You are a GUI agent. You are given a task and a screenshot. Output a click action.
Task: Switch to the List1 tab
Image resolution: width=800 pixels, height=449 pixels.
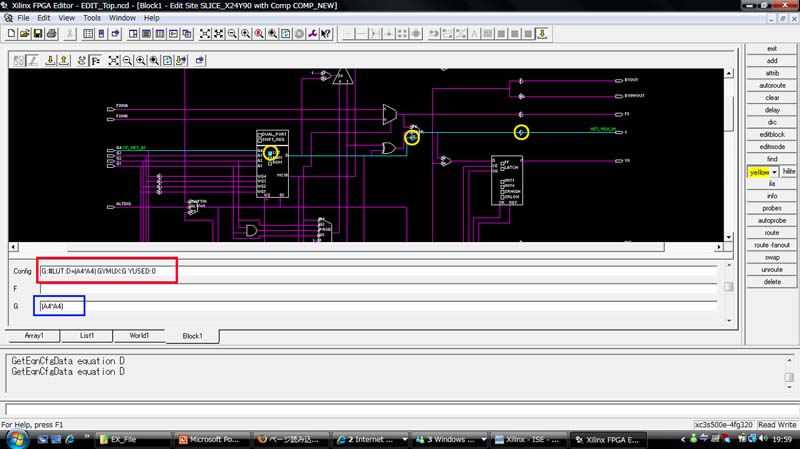[x=87, y=336]
